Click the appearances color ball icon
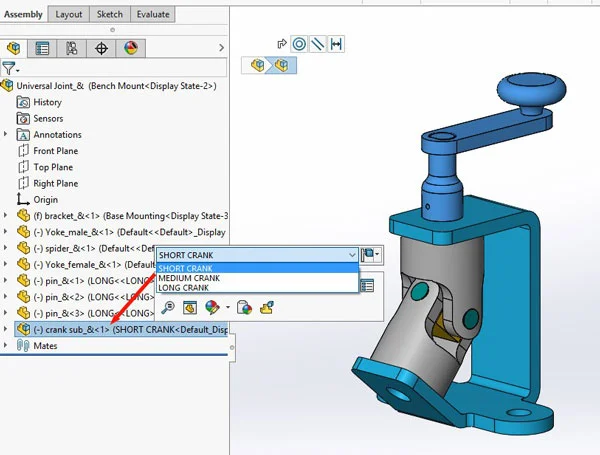This screenshot has width=600, height=455. pos(212,308)
